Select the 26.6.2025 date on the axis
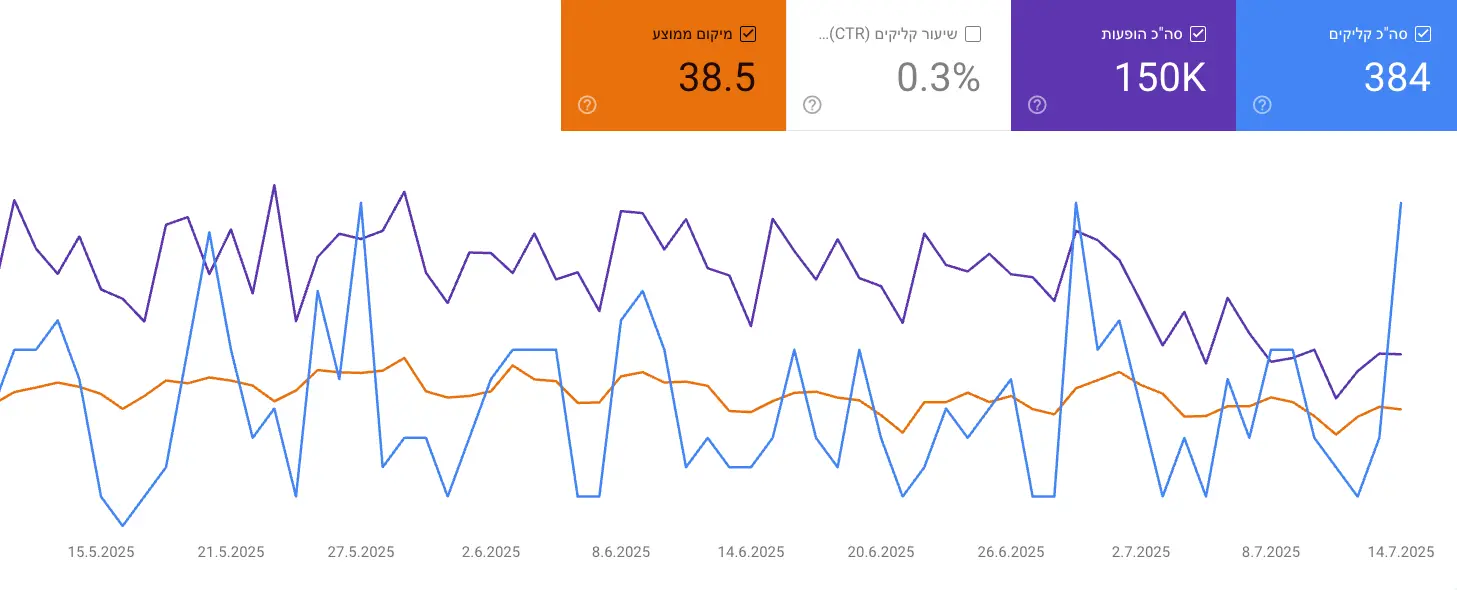This screenshot has height=590, width=1457. [1011, 552]
